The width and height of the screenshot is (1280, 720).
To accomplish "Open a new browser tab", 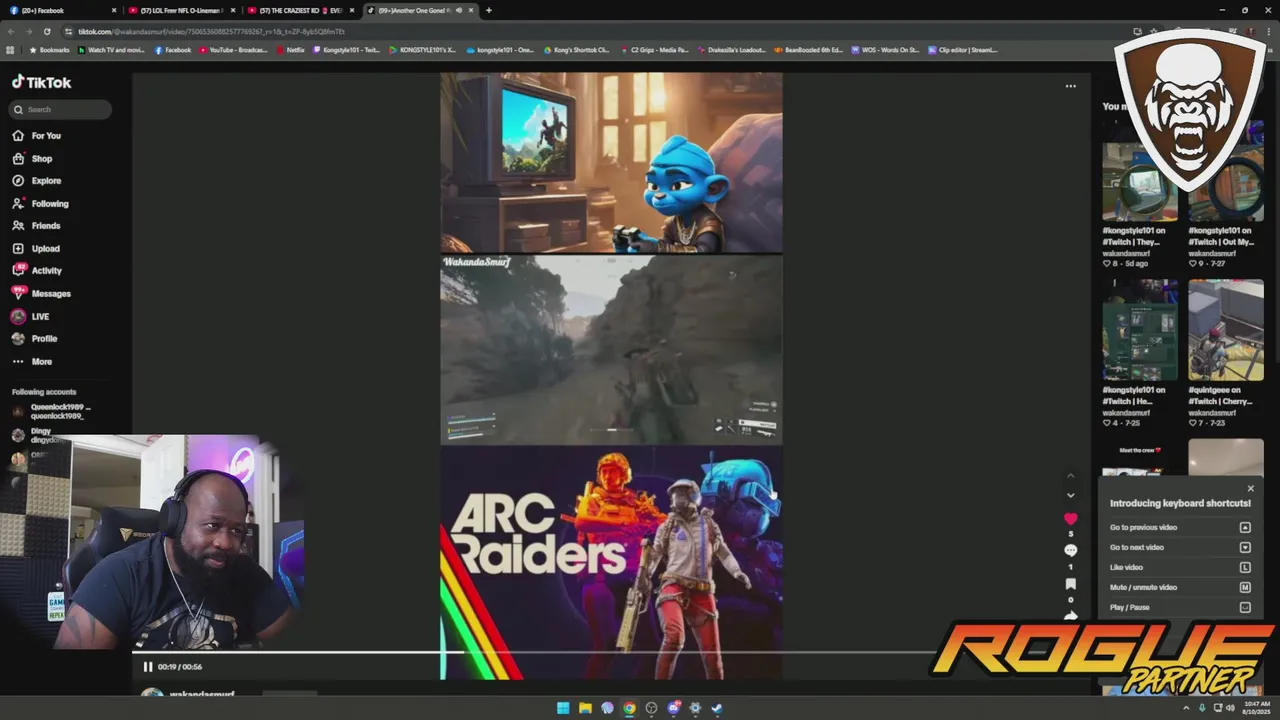I will pyautogui.click(x=489, y=10).
